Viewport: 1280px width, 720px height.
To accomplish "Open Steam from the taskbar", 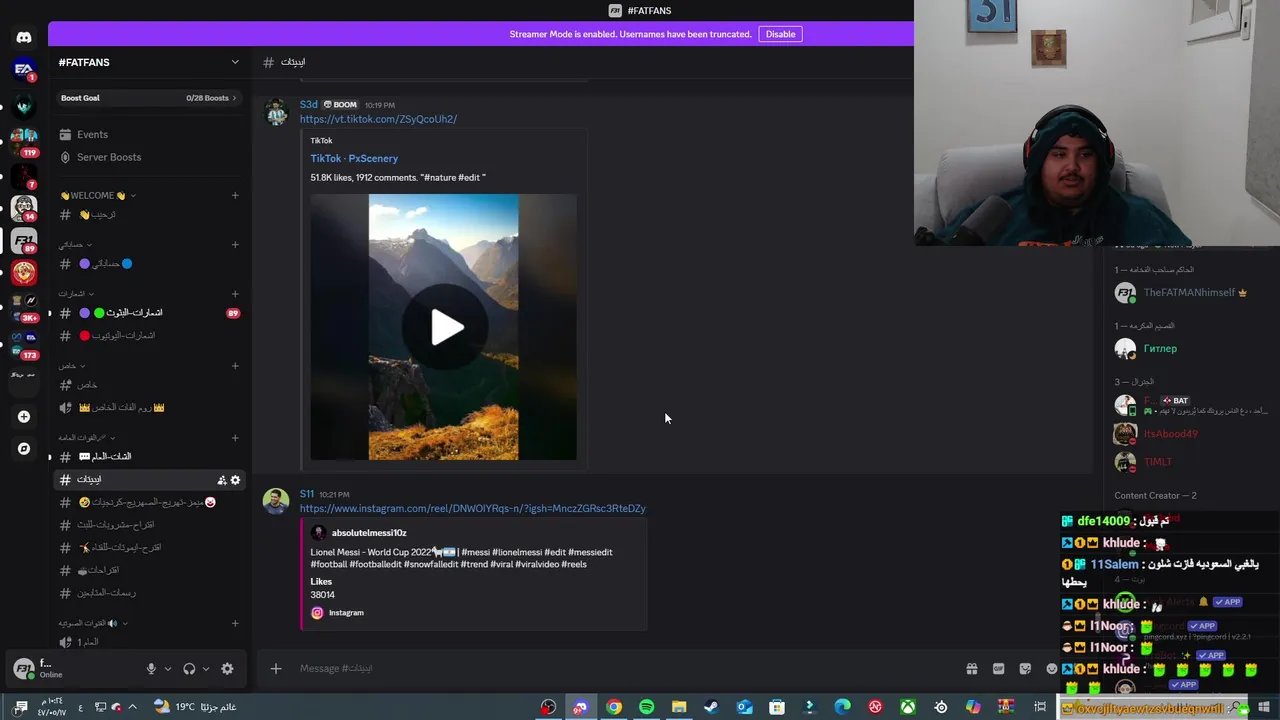I will pyautogui.click(x=711, y=707).
